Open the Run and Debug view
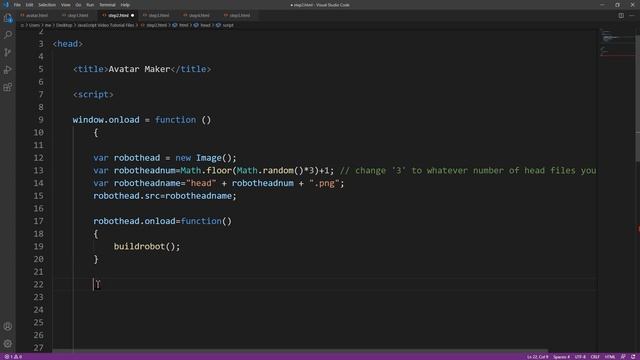 [8, 70]
